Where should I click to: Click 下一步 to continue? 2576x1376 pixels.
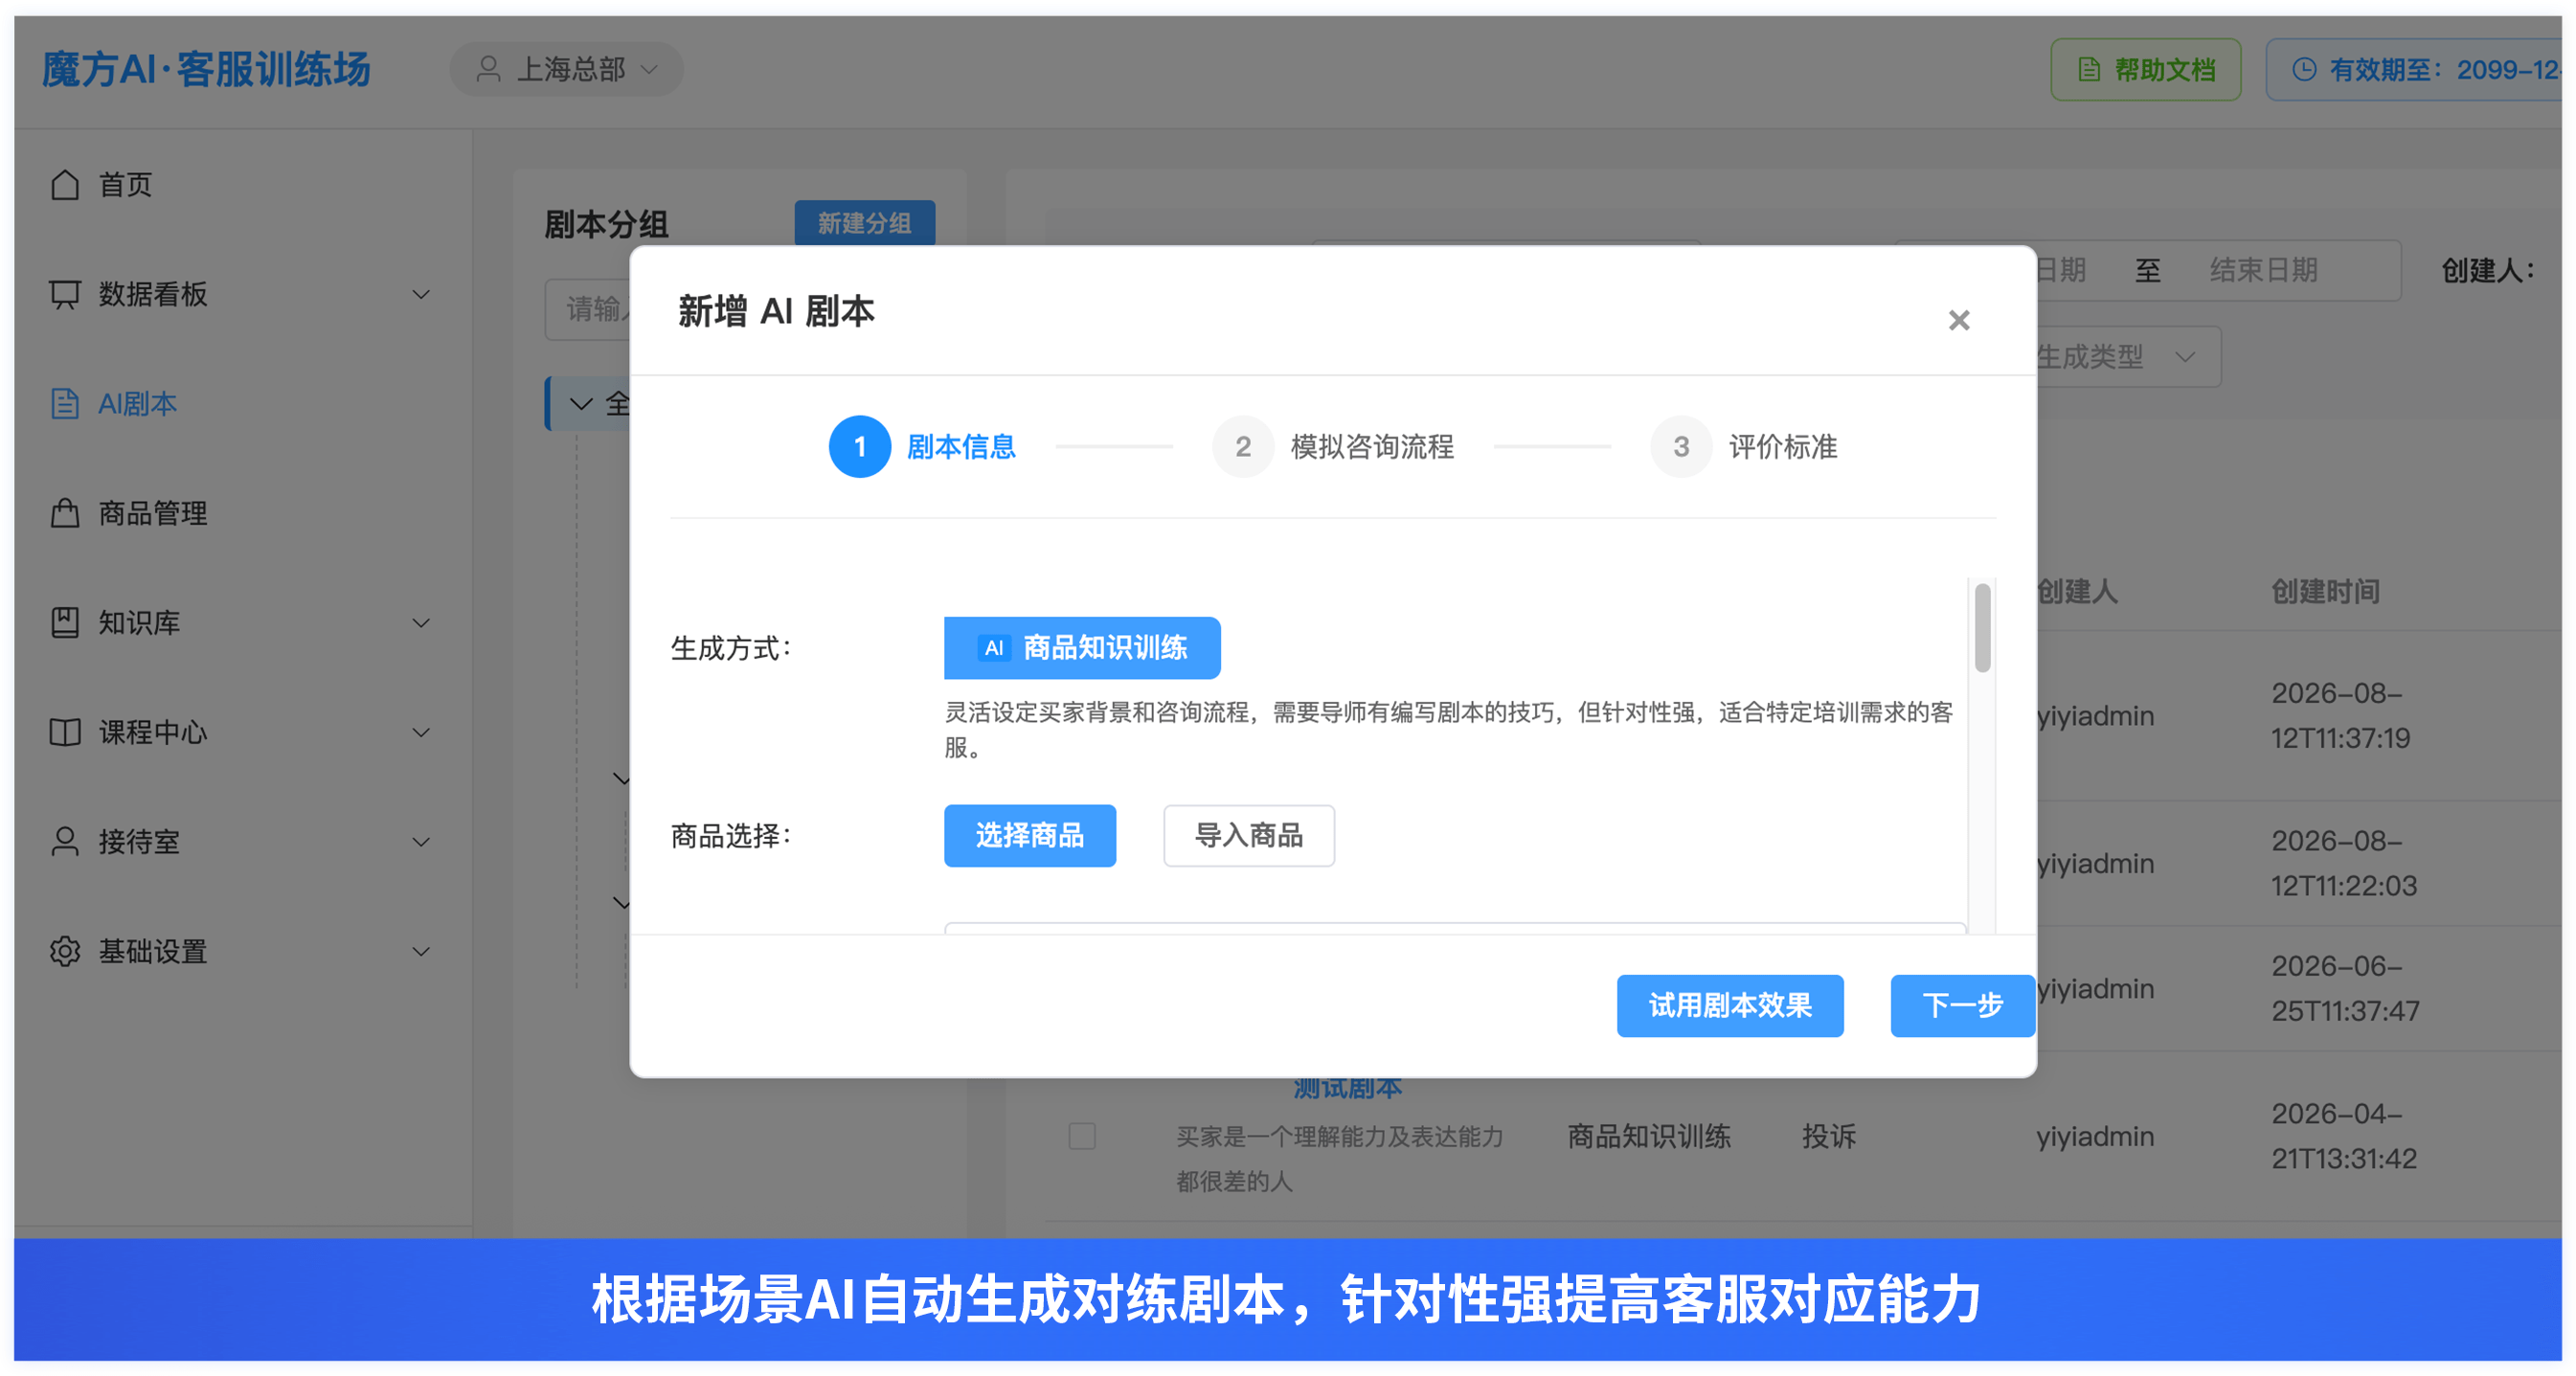tap(1962, 1006)
